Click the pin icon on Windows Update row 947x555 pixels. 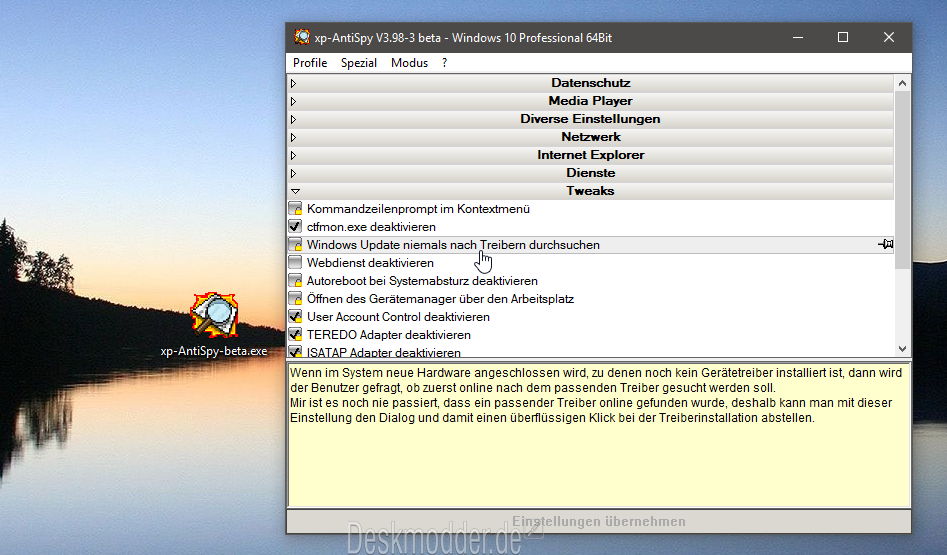[885, 245]
